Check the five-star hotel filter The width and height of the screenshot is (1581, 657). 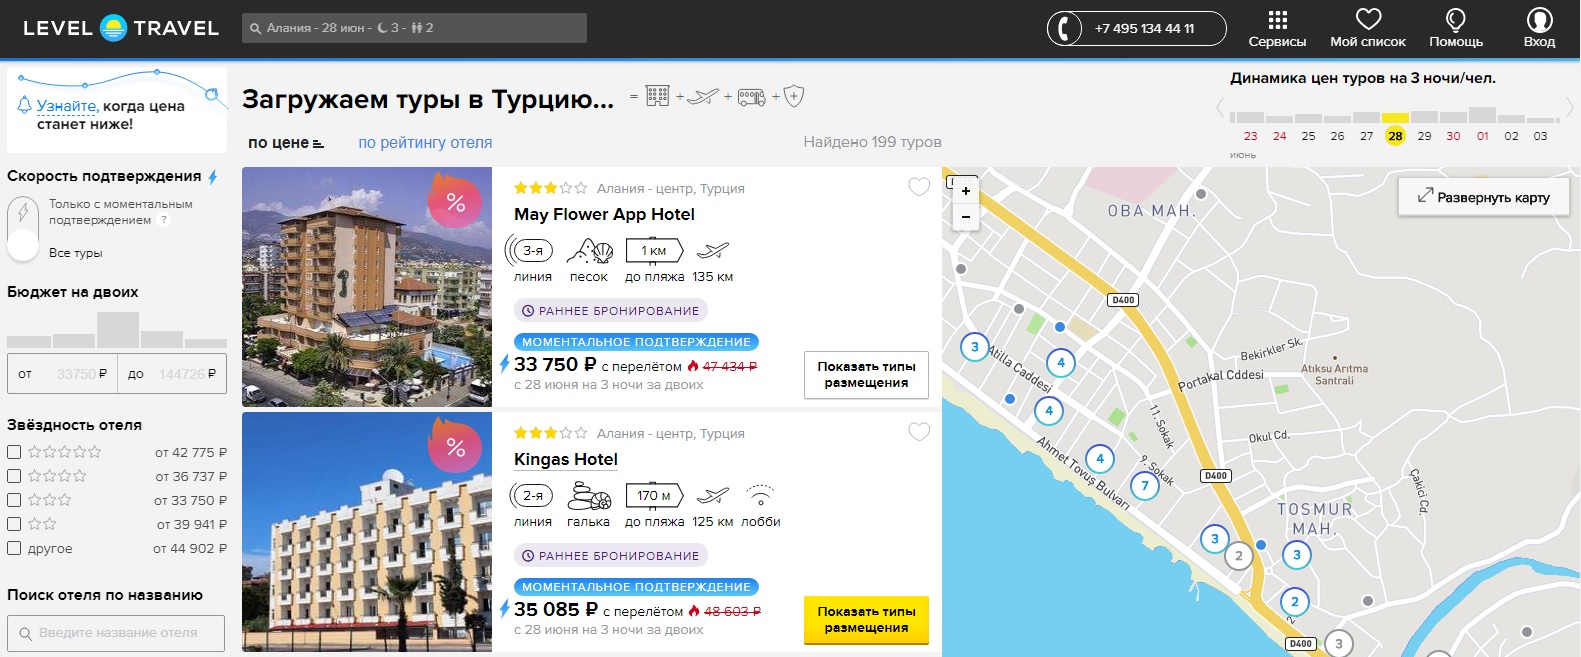click(x=14, y=452)
